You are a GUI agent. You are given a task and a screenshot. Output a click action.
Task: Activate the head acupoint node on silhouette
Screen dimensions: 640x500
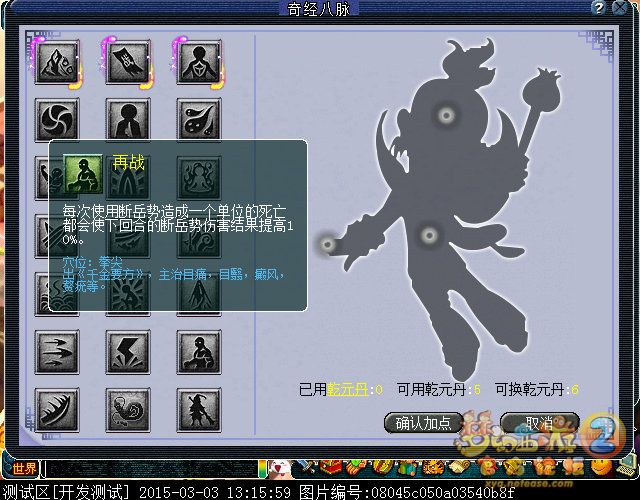point(446,115)
